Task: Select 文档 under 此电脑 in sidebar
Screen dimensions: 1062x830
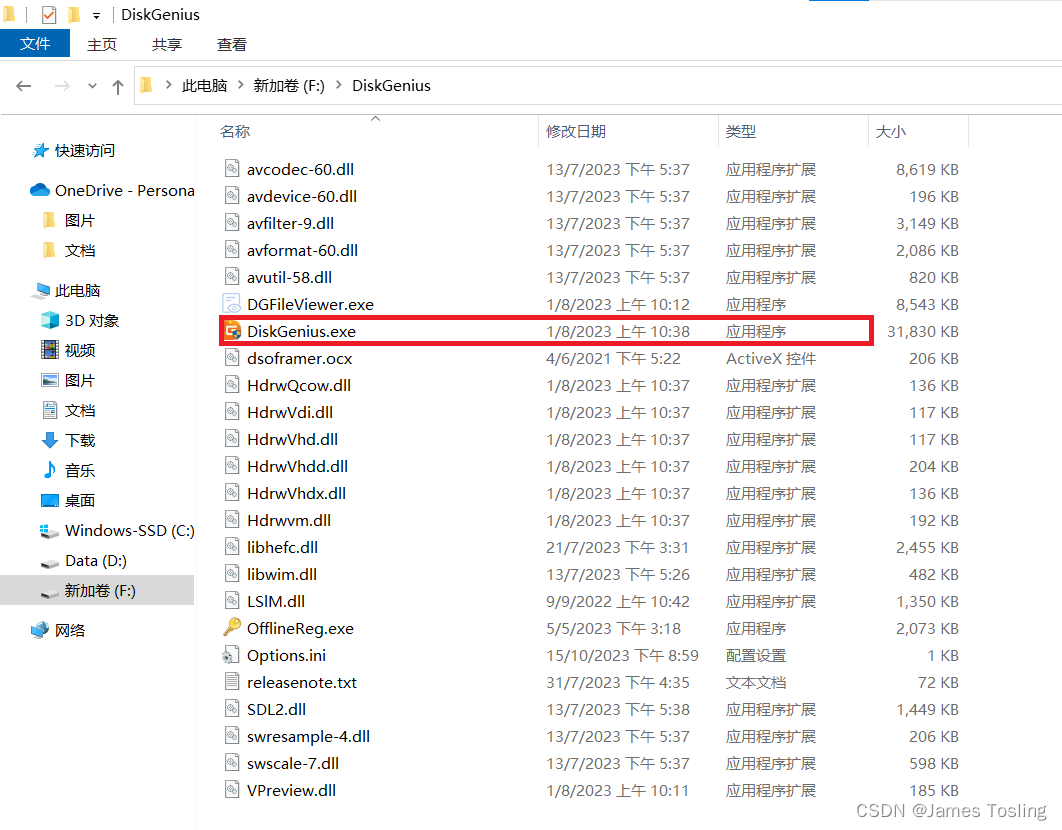Action: tap(79, 411)
